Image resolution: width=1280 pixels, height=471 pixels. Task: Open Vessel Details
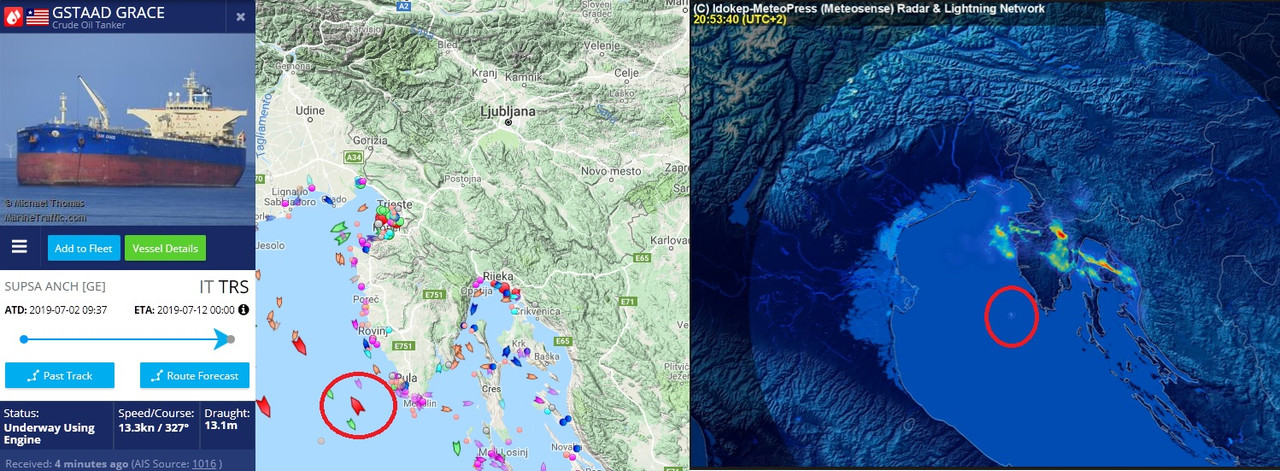pyautogui.click(x=165, y=248)
